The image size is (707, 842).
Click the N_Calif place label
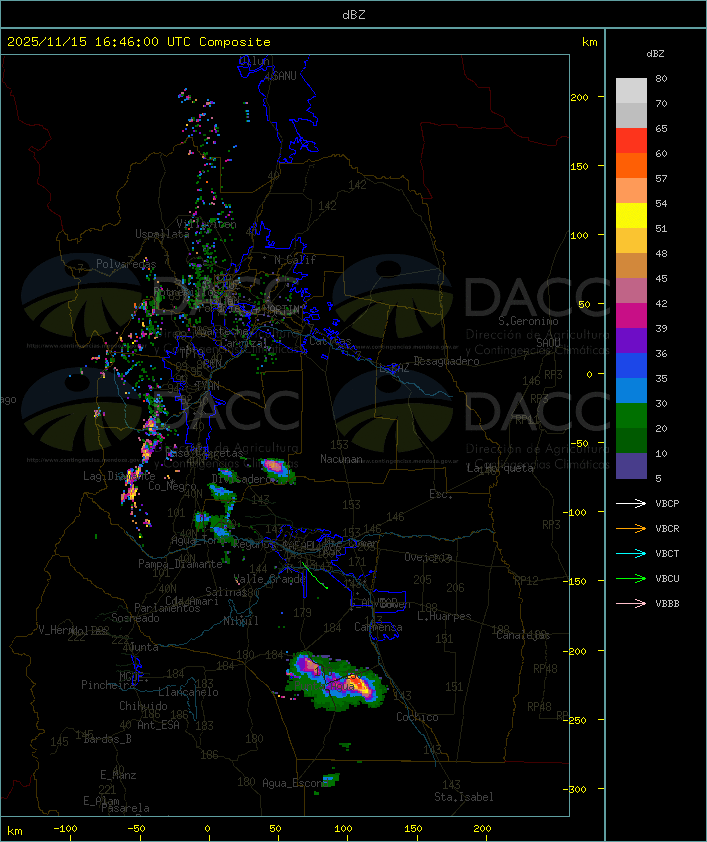point(295,260)
